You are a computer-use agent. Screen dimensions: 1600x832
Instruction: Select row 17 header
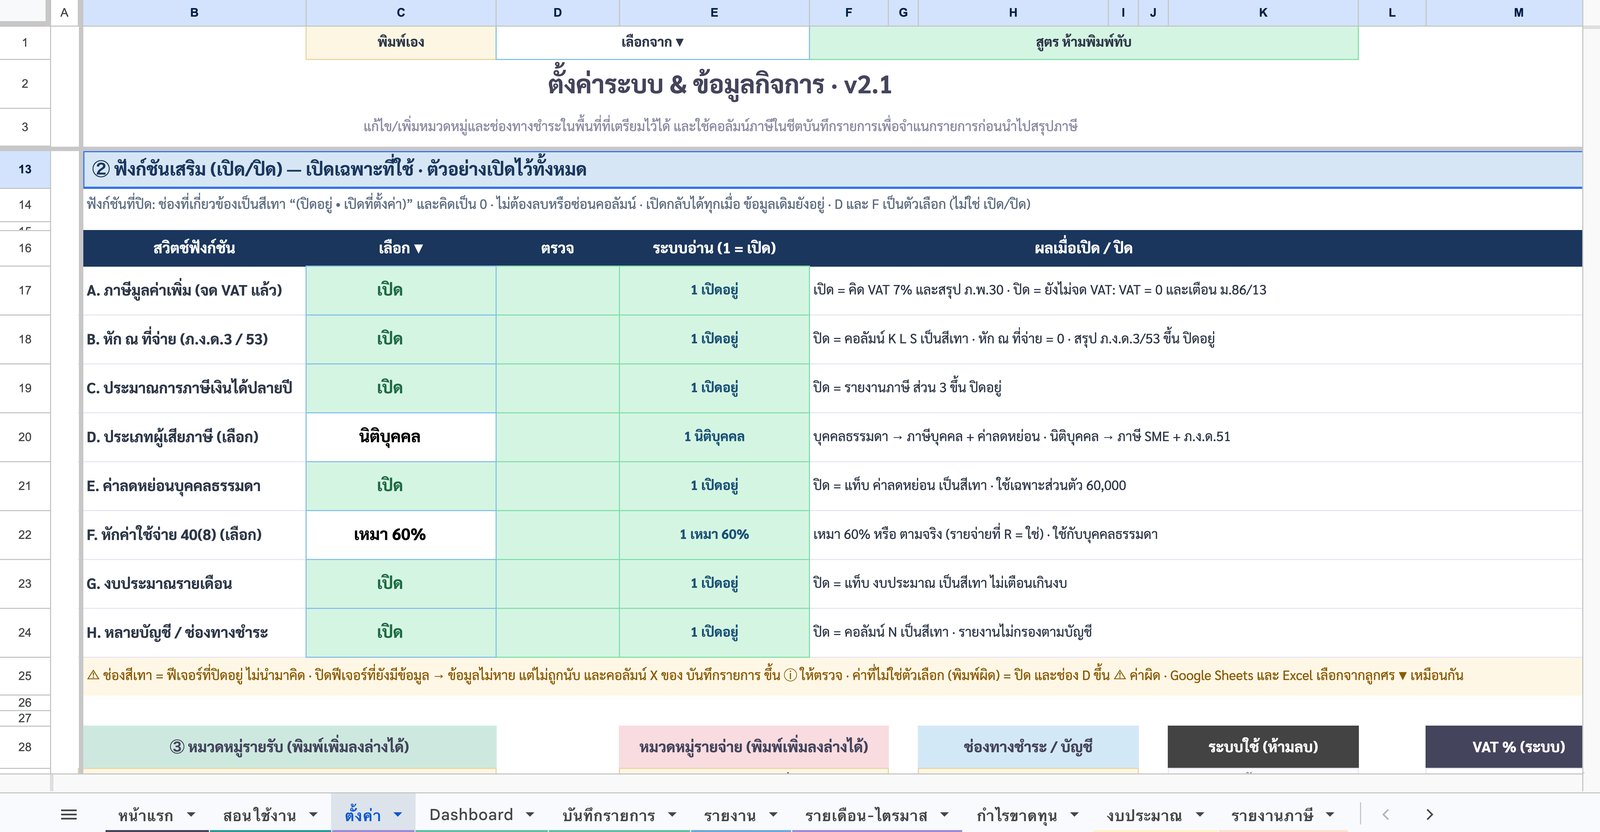click(25, 290)
